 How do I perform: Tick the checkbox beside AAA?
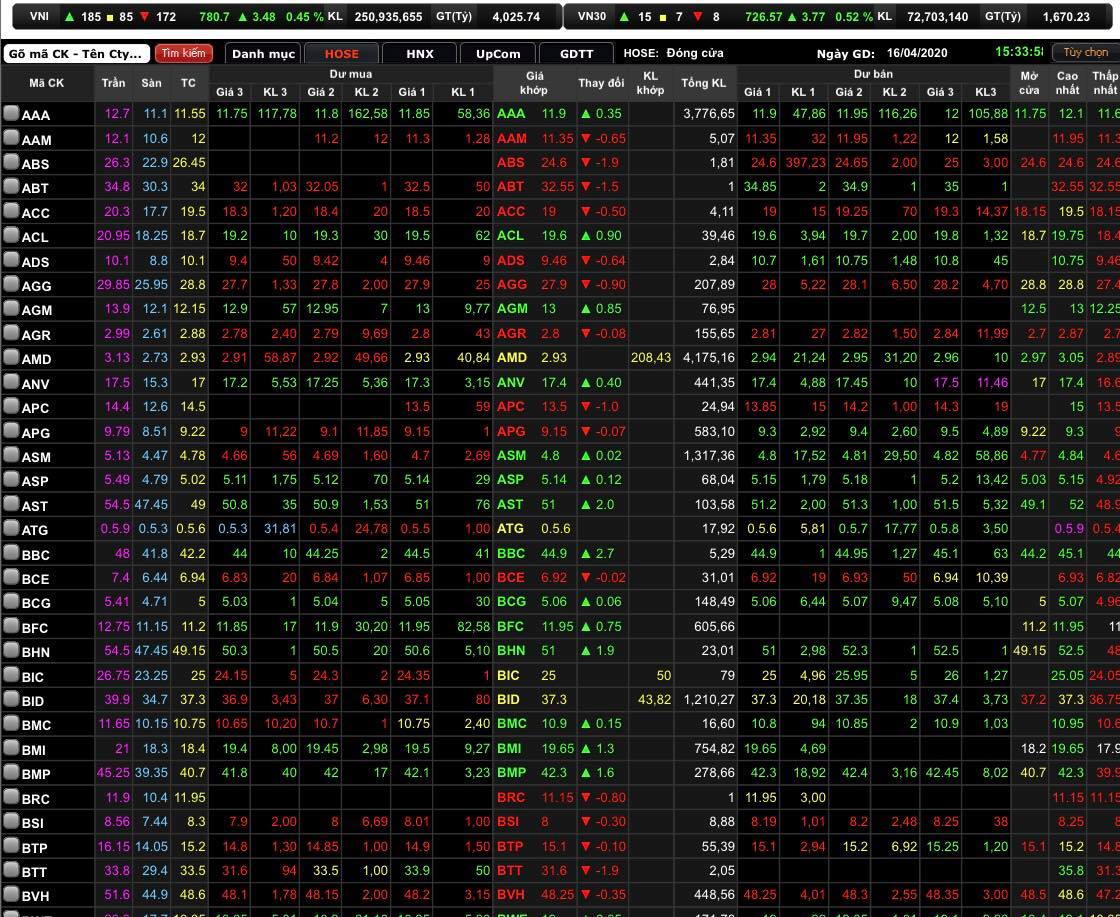click(11, 114)
